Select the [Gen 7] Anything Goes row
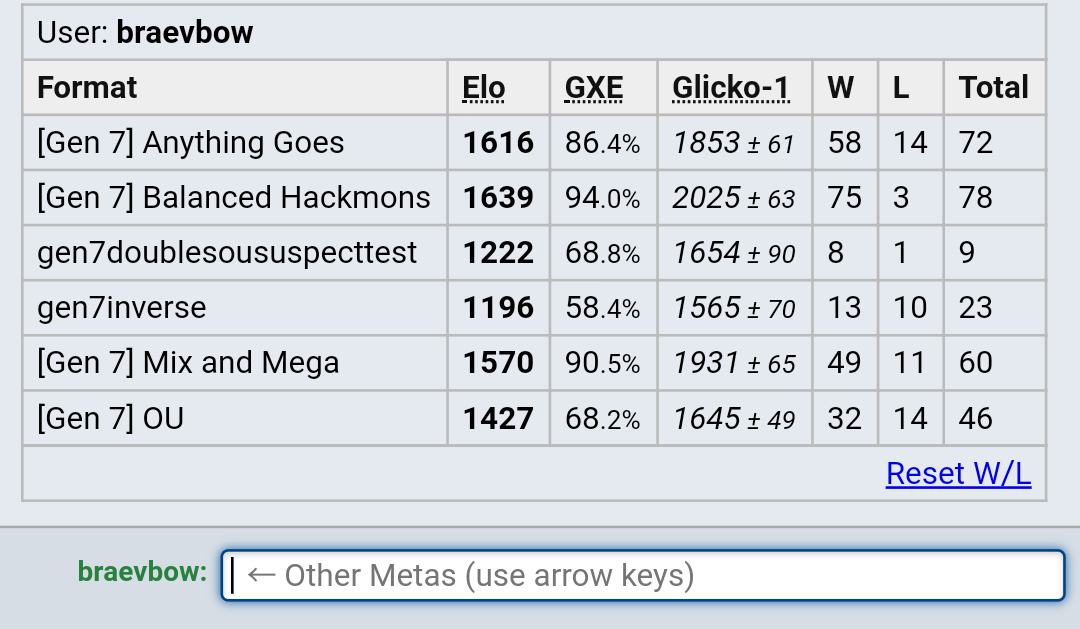 pos(534,143)
